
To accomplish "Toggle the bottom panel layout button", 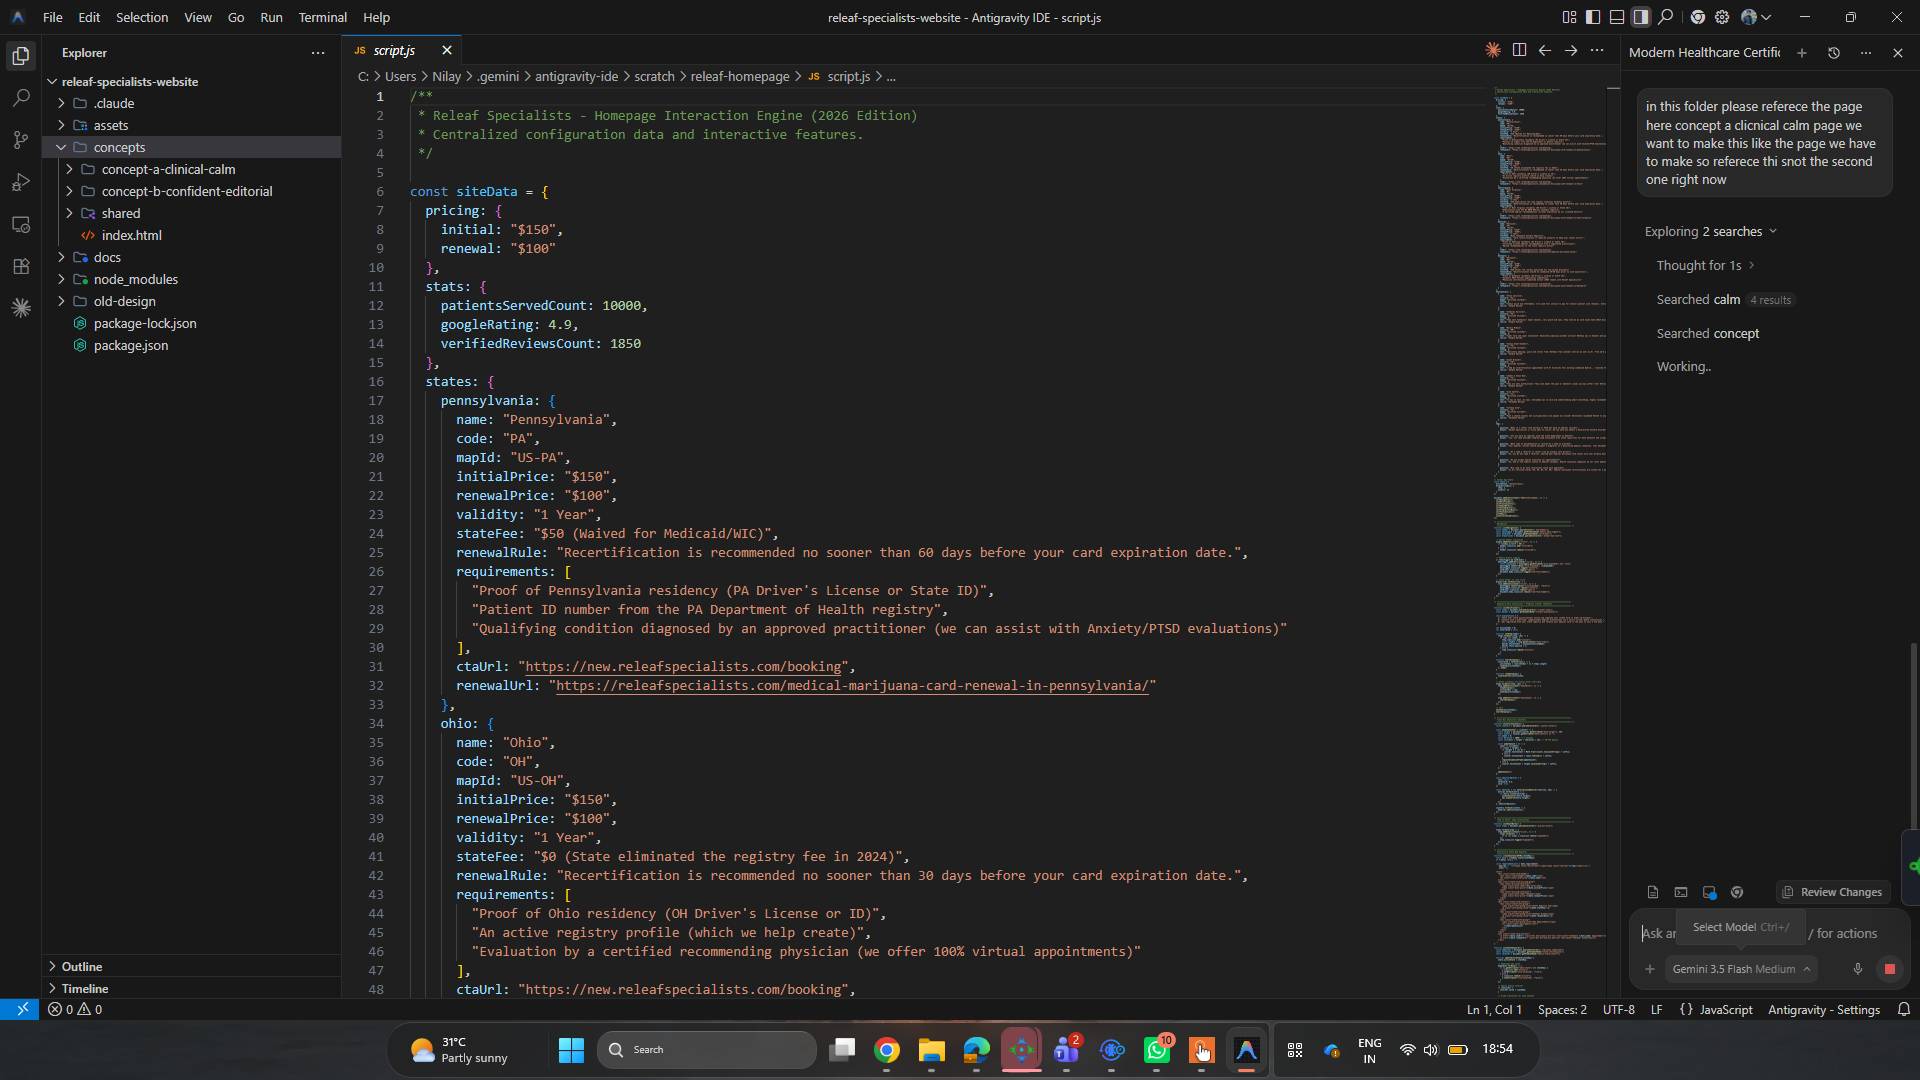I will click(1617, 17).
